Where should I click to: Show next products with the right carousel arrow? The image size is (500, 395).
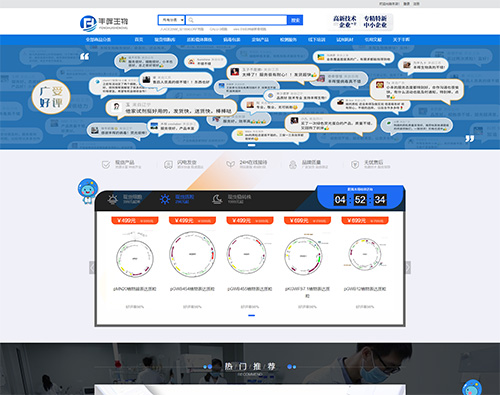(407, 268)
